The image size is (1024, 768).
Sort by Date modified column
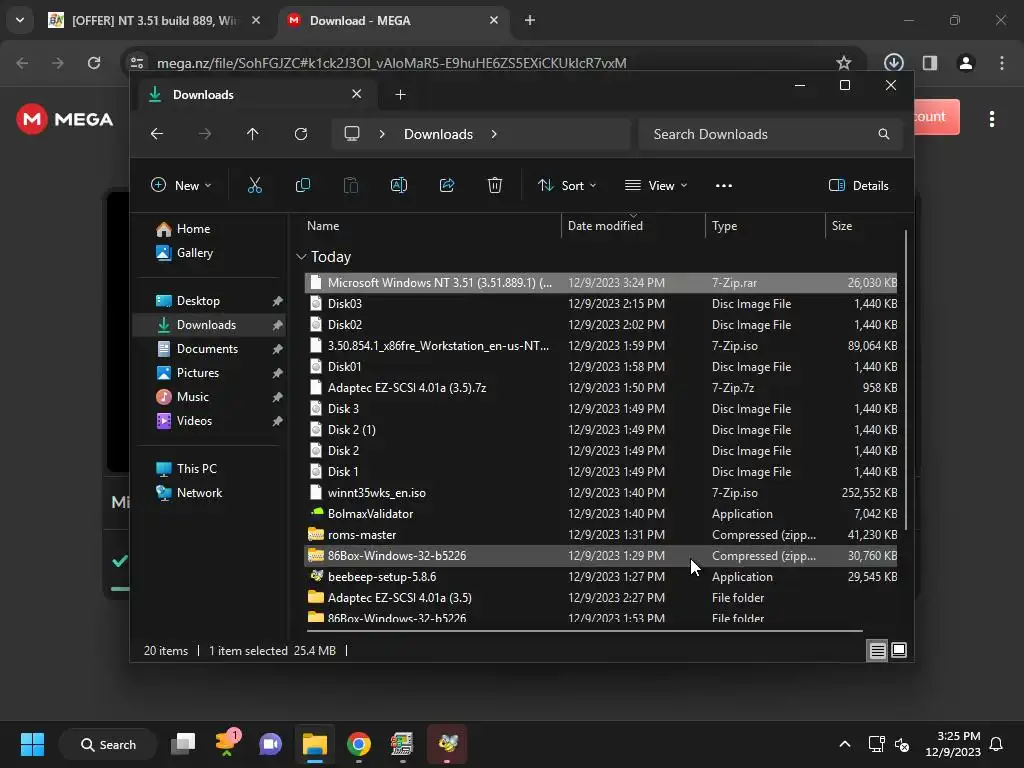tap(633, 225)
